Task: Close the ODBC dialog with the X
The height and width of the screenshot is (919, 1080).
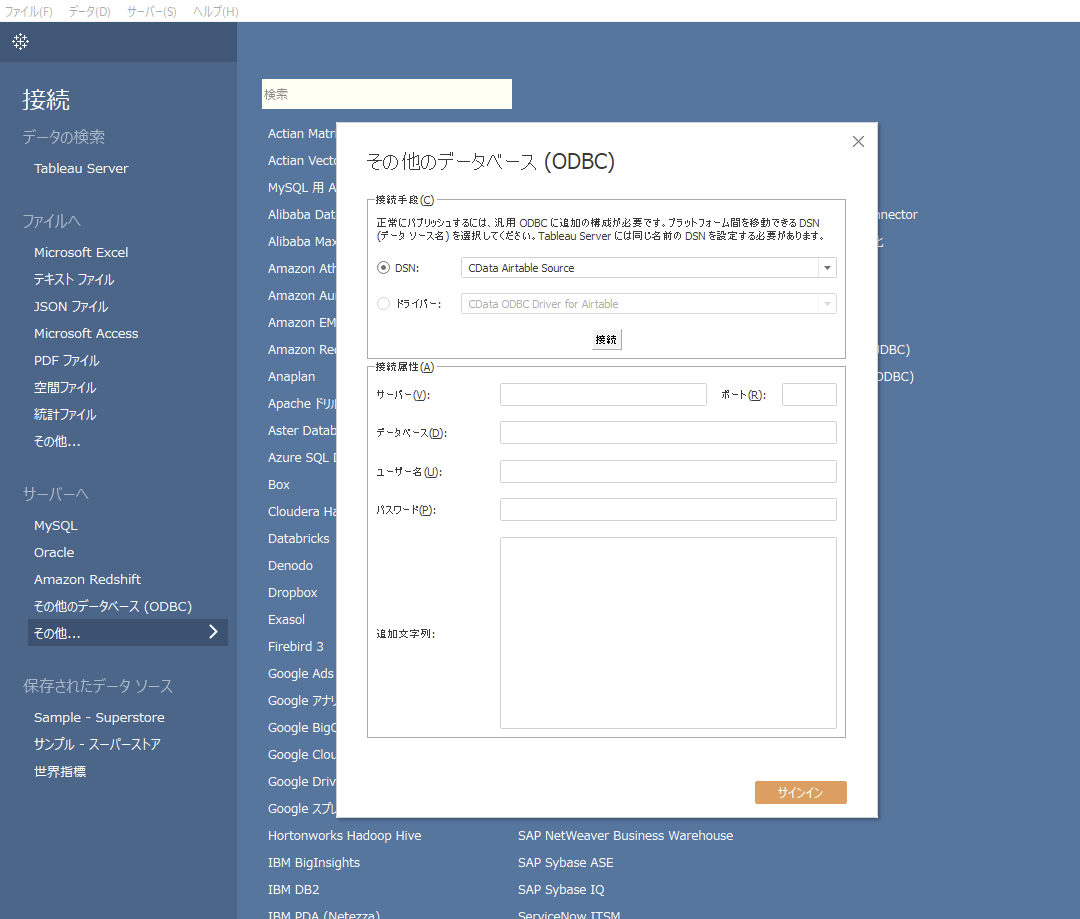Action: [858, 142]
